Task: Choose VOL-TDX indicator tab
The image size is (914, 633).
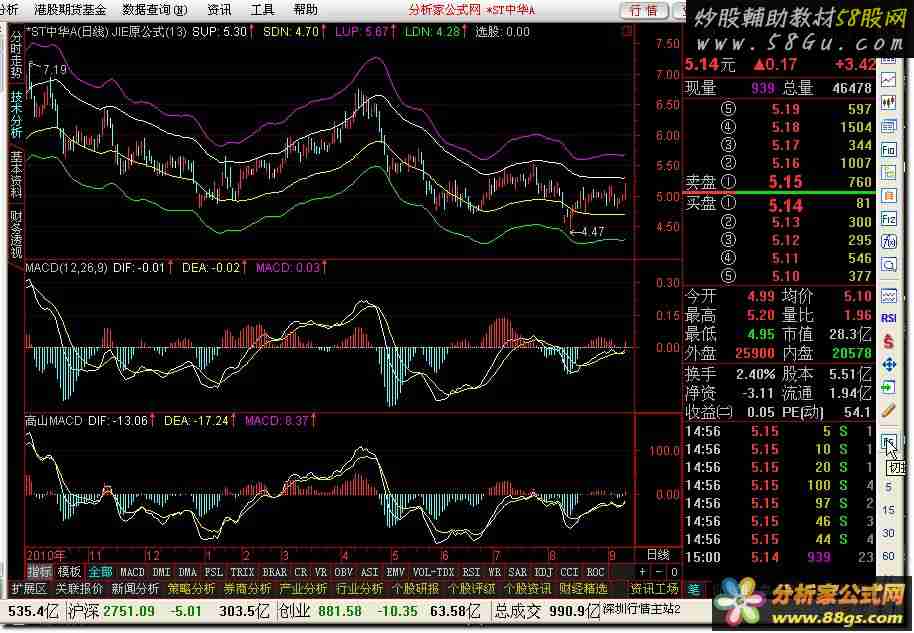Action: click(433, 572)
